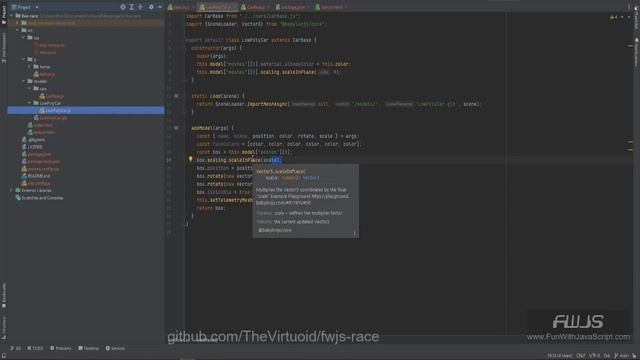Collapse the LowPolyCar folder
Screen dimensions: 640x360
coord(30,103)
